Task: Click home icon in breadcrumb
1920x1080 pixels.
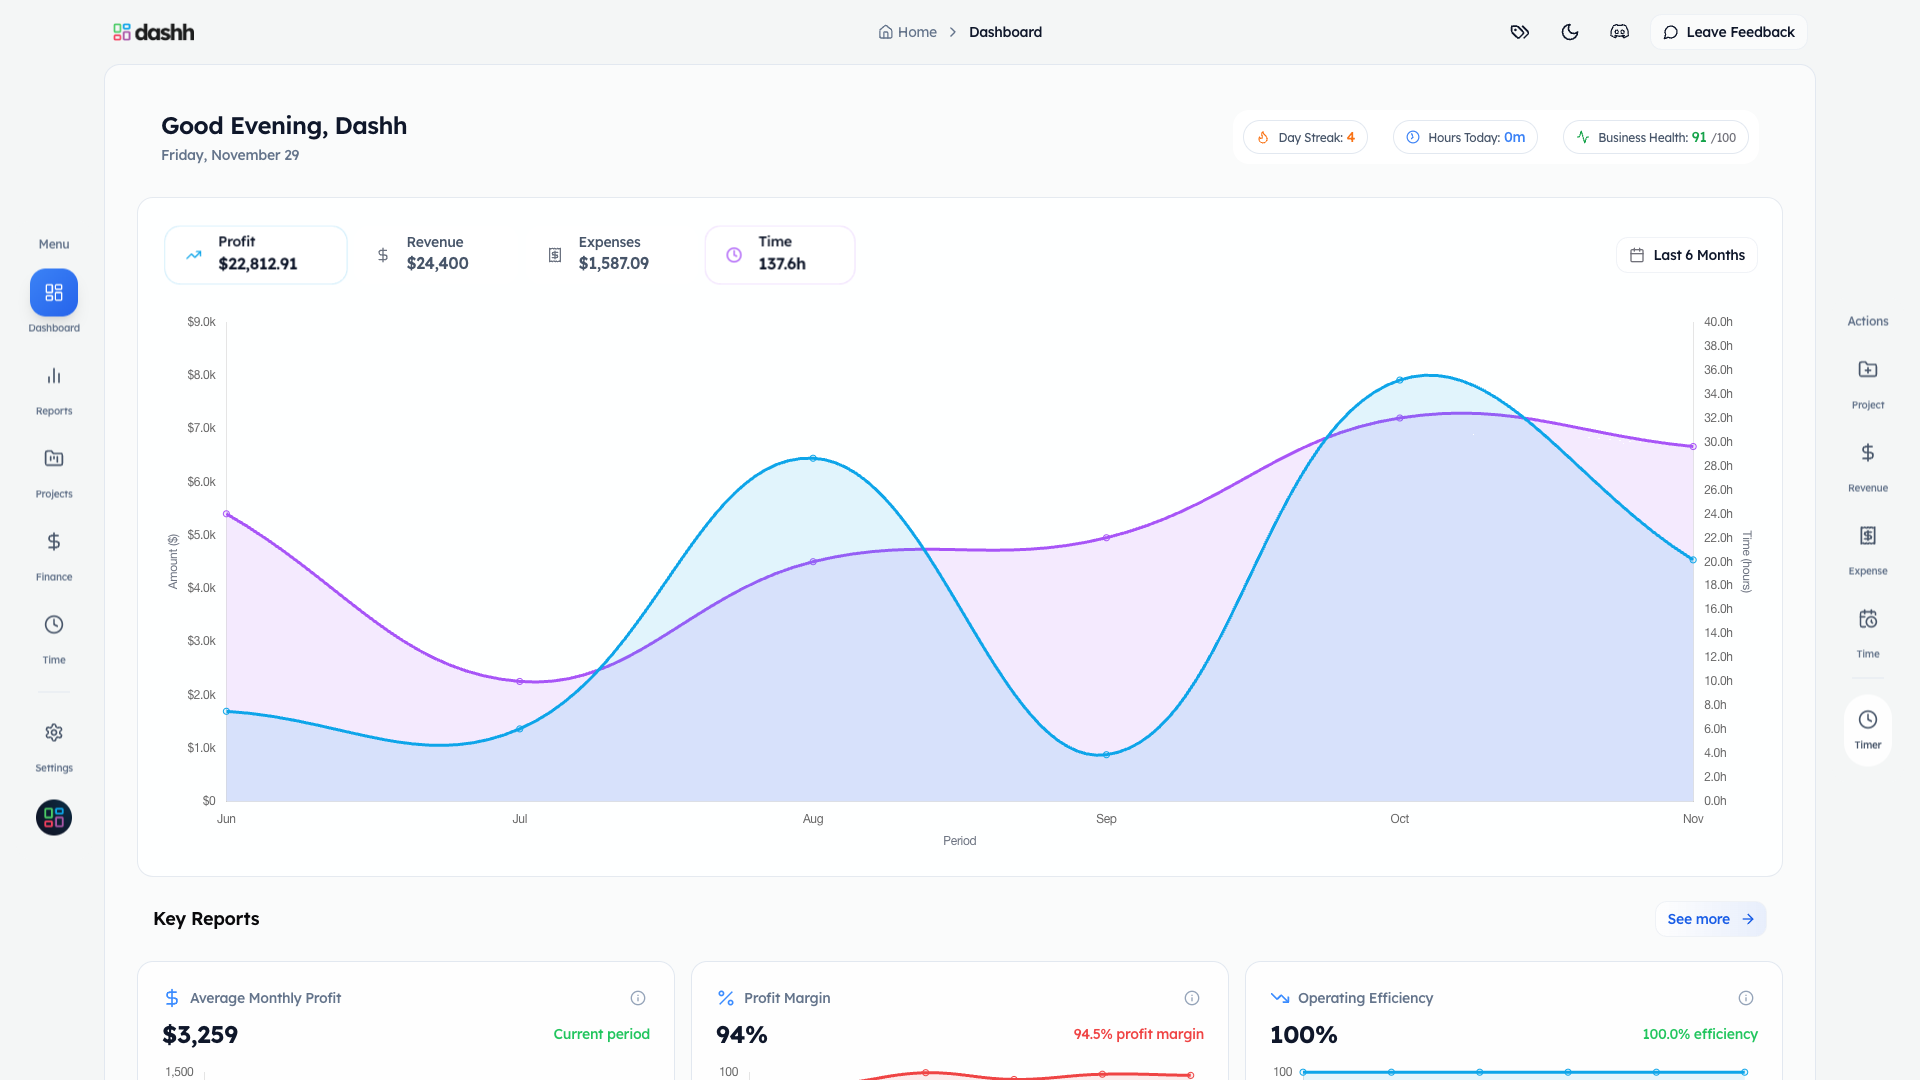Action: click(885, 32)
